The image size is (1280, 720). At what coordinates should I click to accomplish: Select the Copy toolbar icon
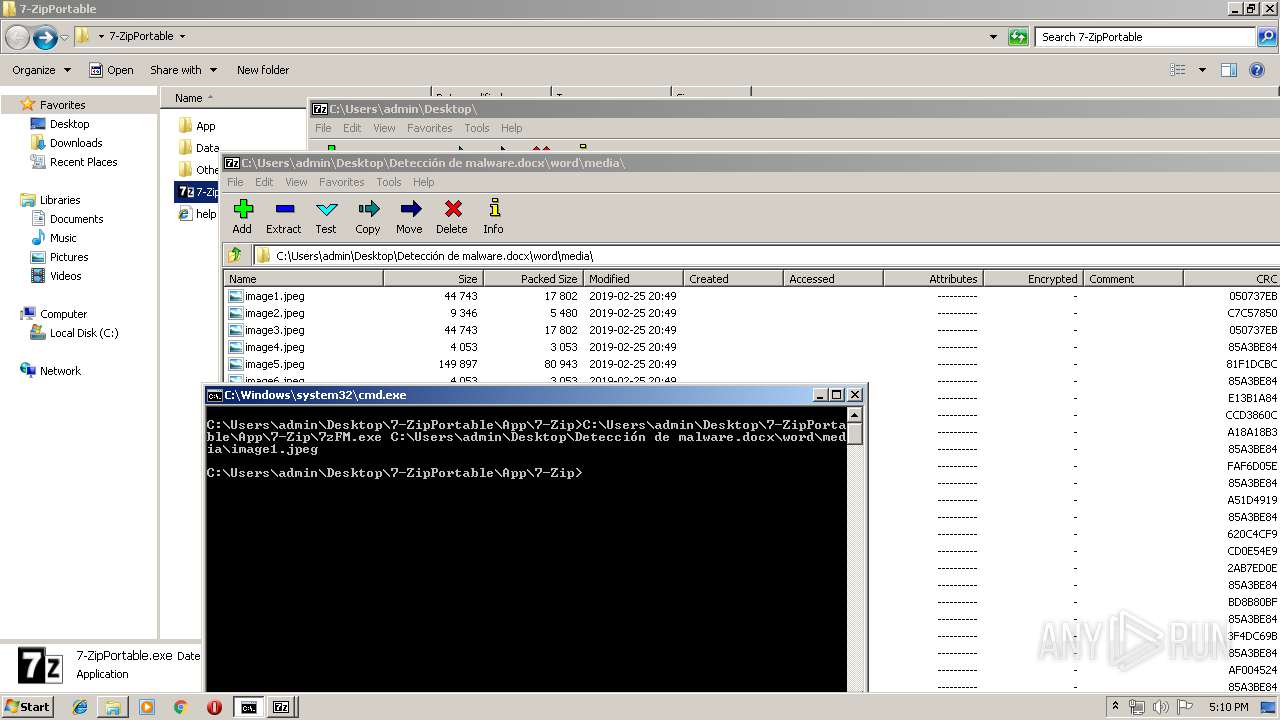pyautogui.click(x=368, y=216)
